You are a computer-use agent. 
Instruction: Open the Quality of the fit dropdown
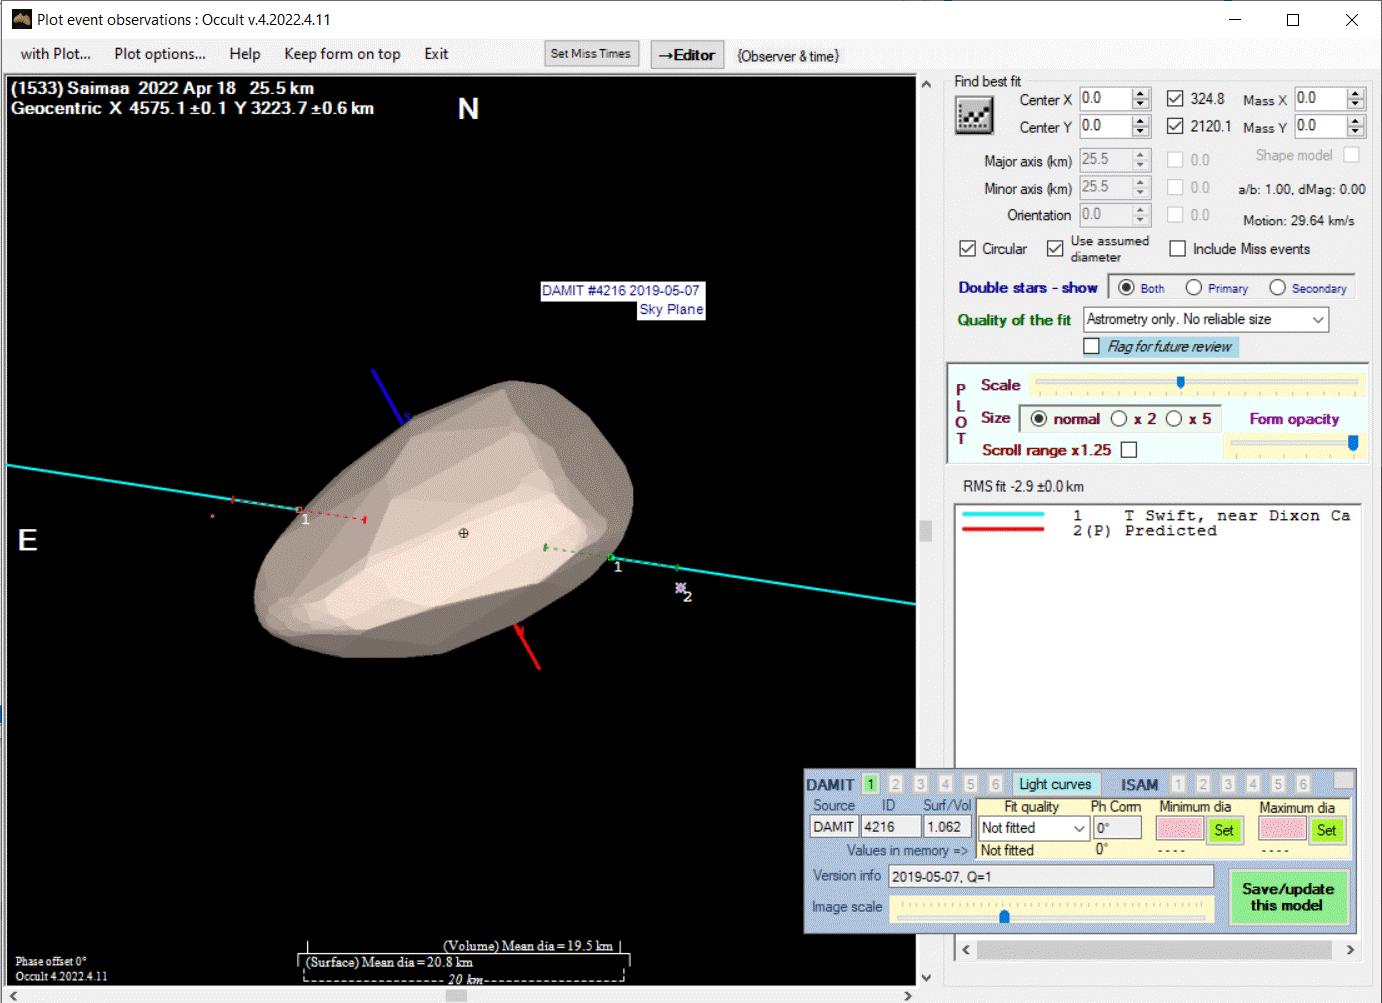coord(1317,320)
